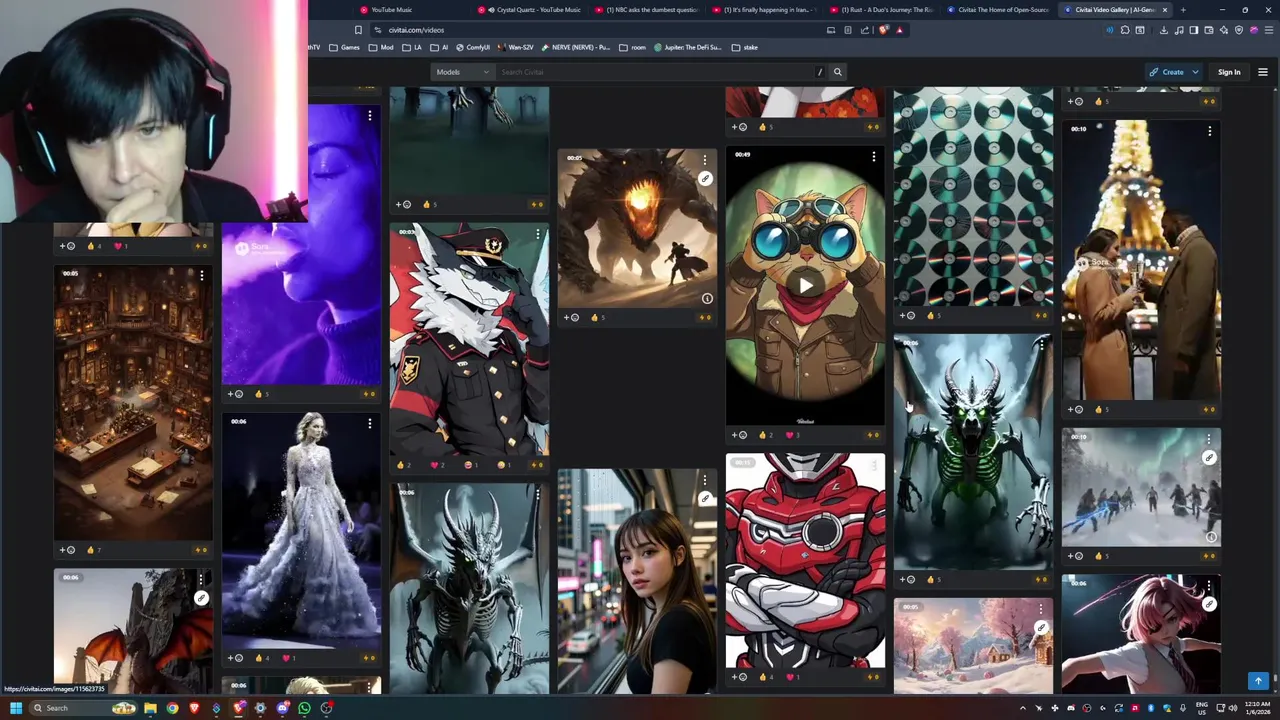Viewport: 1280px width, 720px height.
Task: Open the three-dot menu on the binoculars cat video
Action: click(873, 157)
